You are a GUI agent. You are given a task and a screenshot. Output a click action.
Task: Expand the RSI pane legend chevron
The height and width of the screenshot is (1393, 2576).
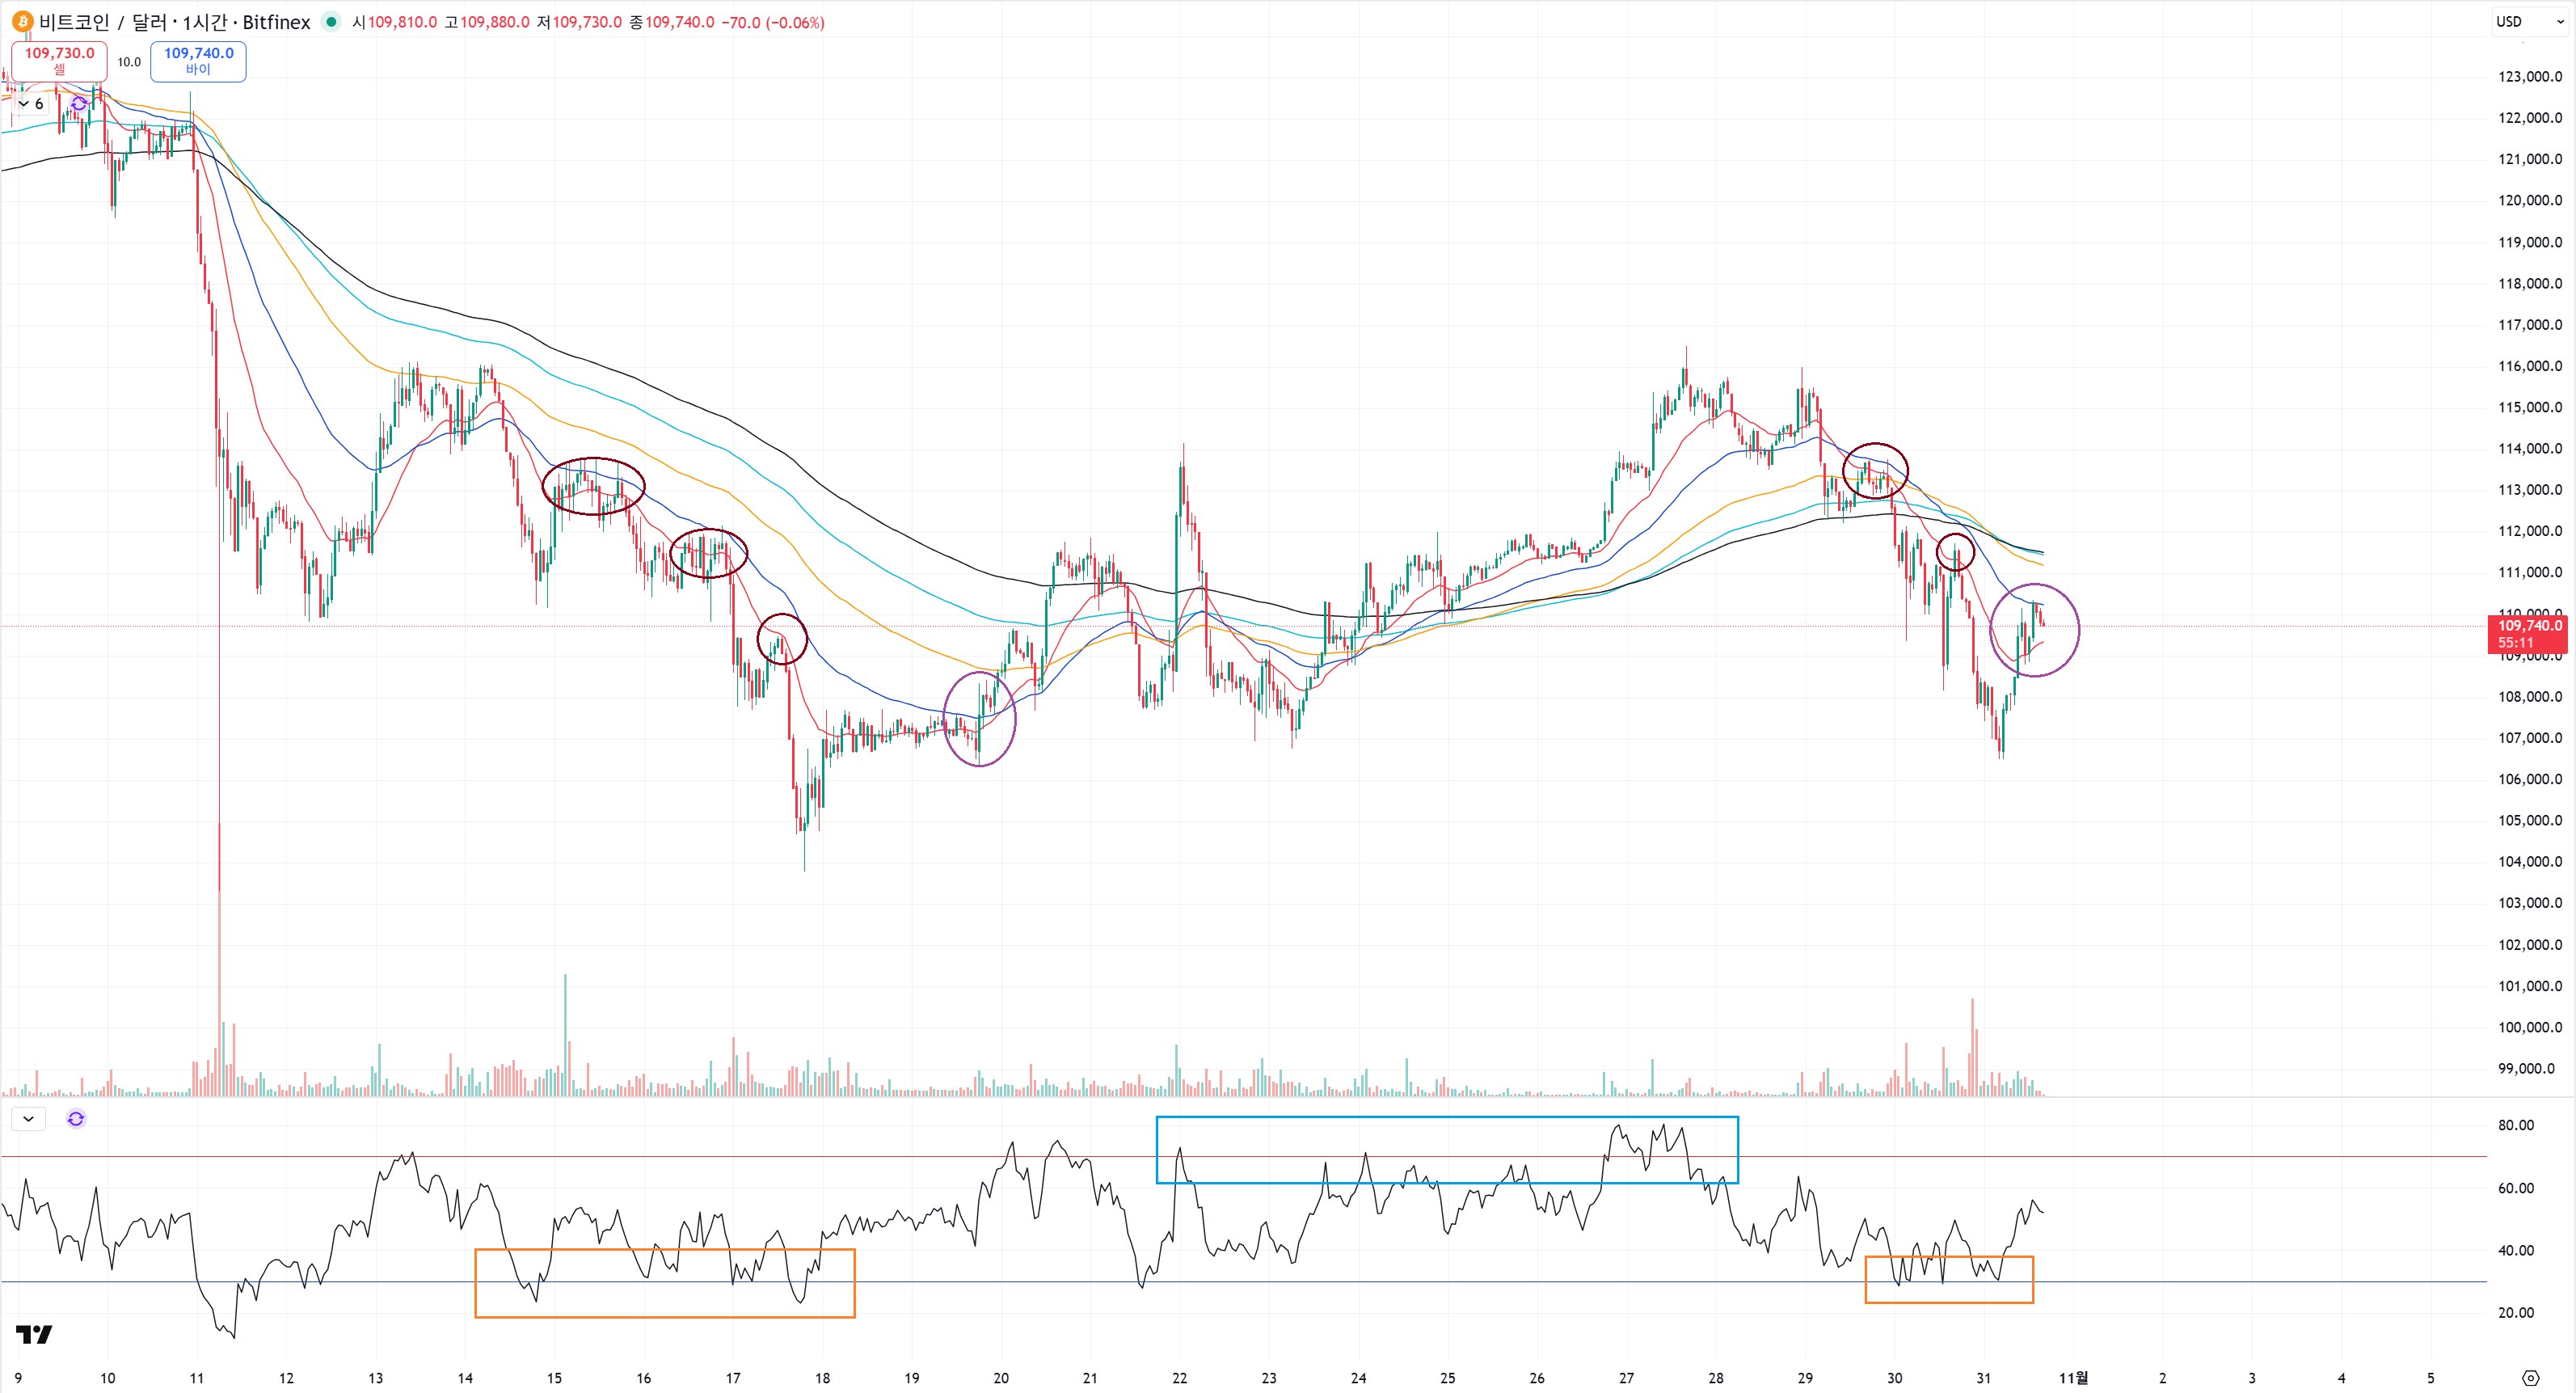[28, 1118]
